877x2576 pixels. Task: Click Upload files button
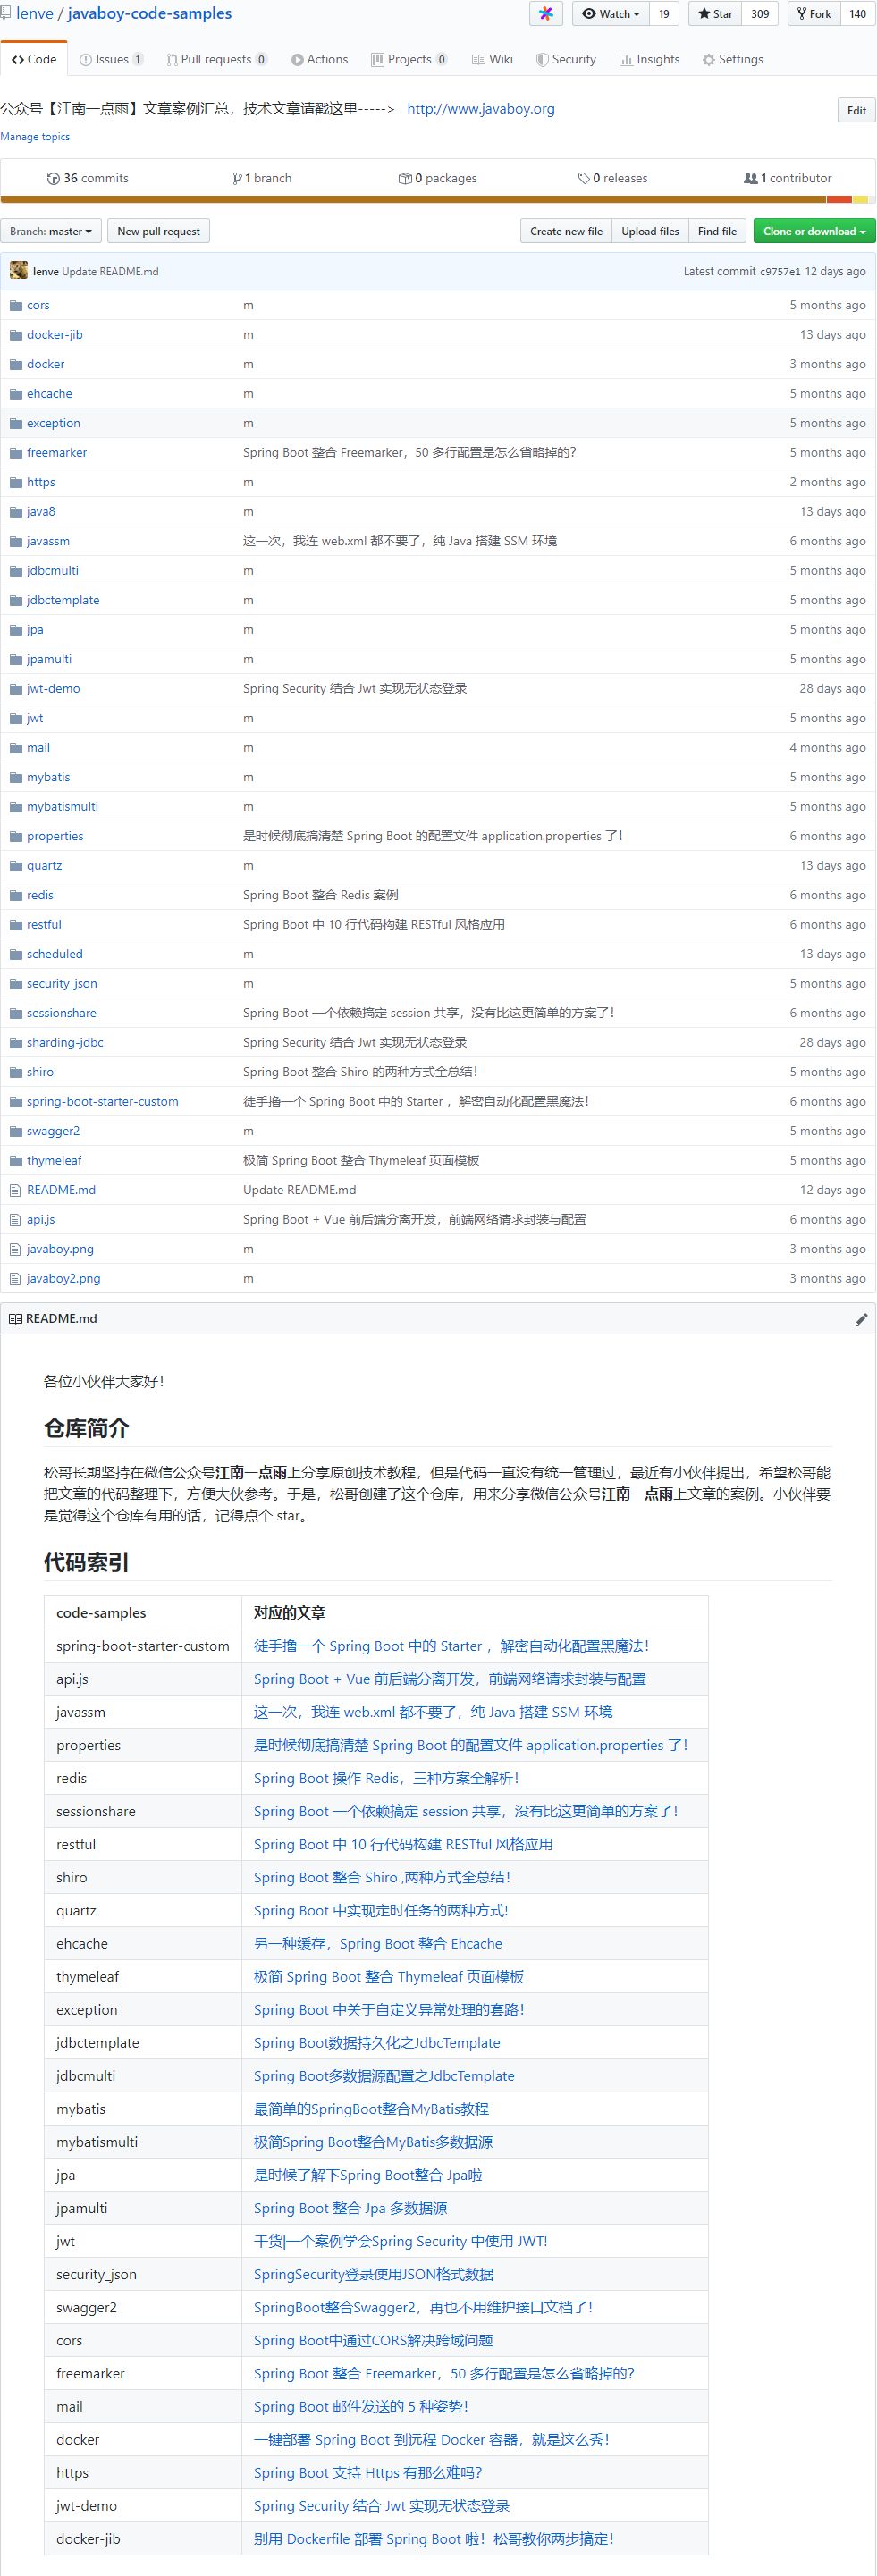pyautogui.click(x=650, y=231)
